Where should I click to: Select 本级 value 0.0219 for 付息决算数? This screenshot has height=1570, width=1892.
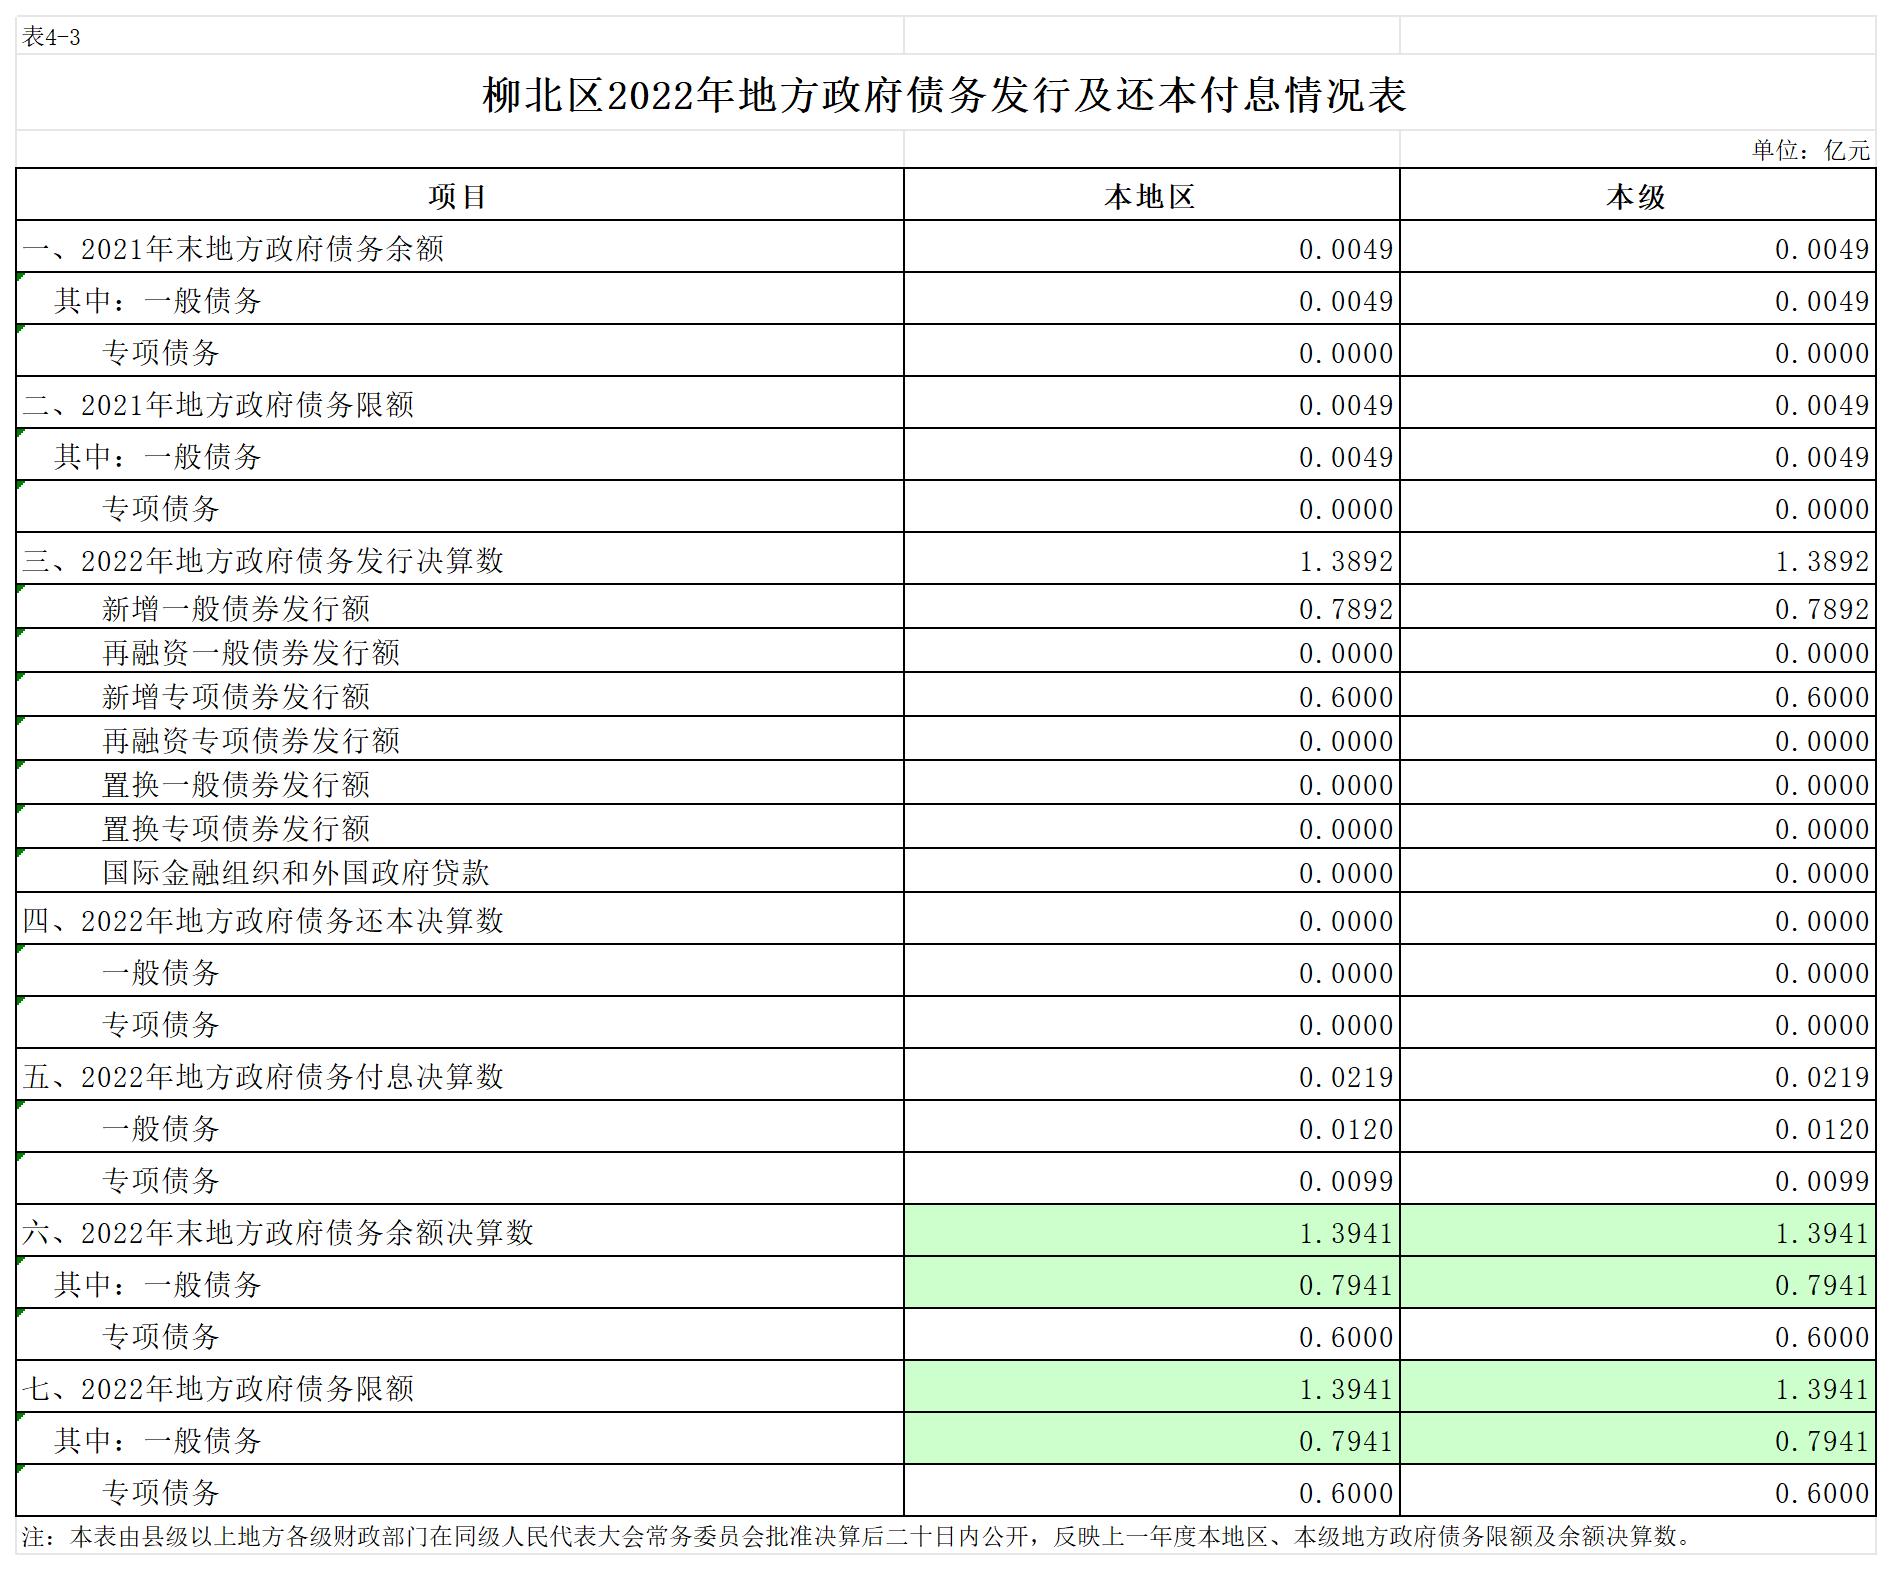coord(1637,1075)
